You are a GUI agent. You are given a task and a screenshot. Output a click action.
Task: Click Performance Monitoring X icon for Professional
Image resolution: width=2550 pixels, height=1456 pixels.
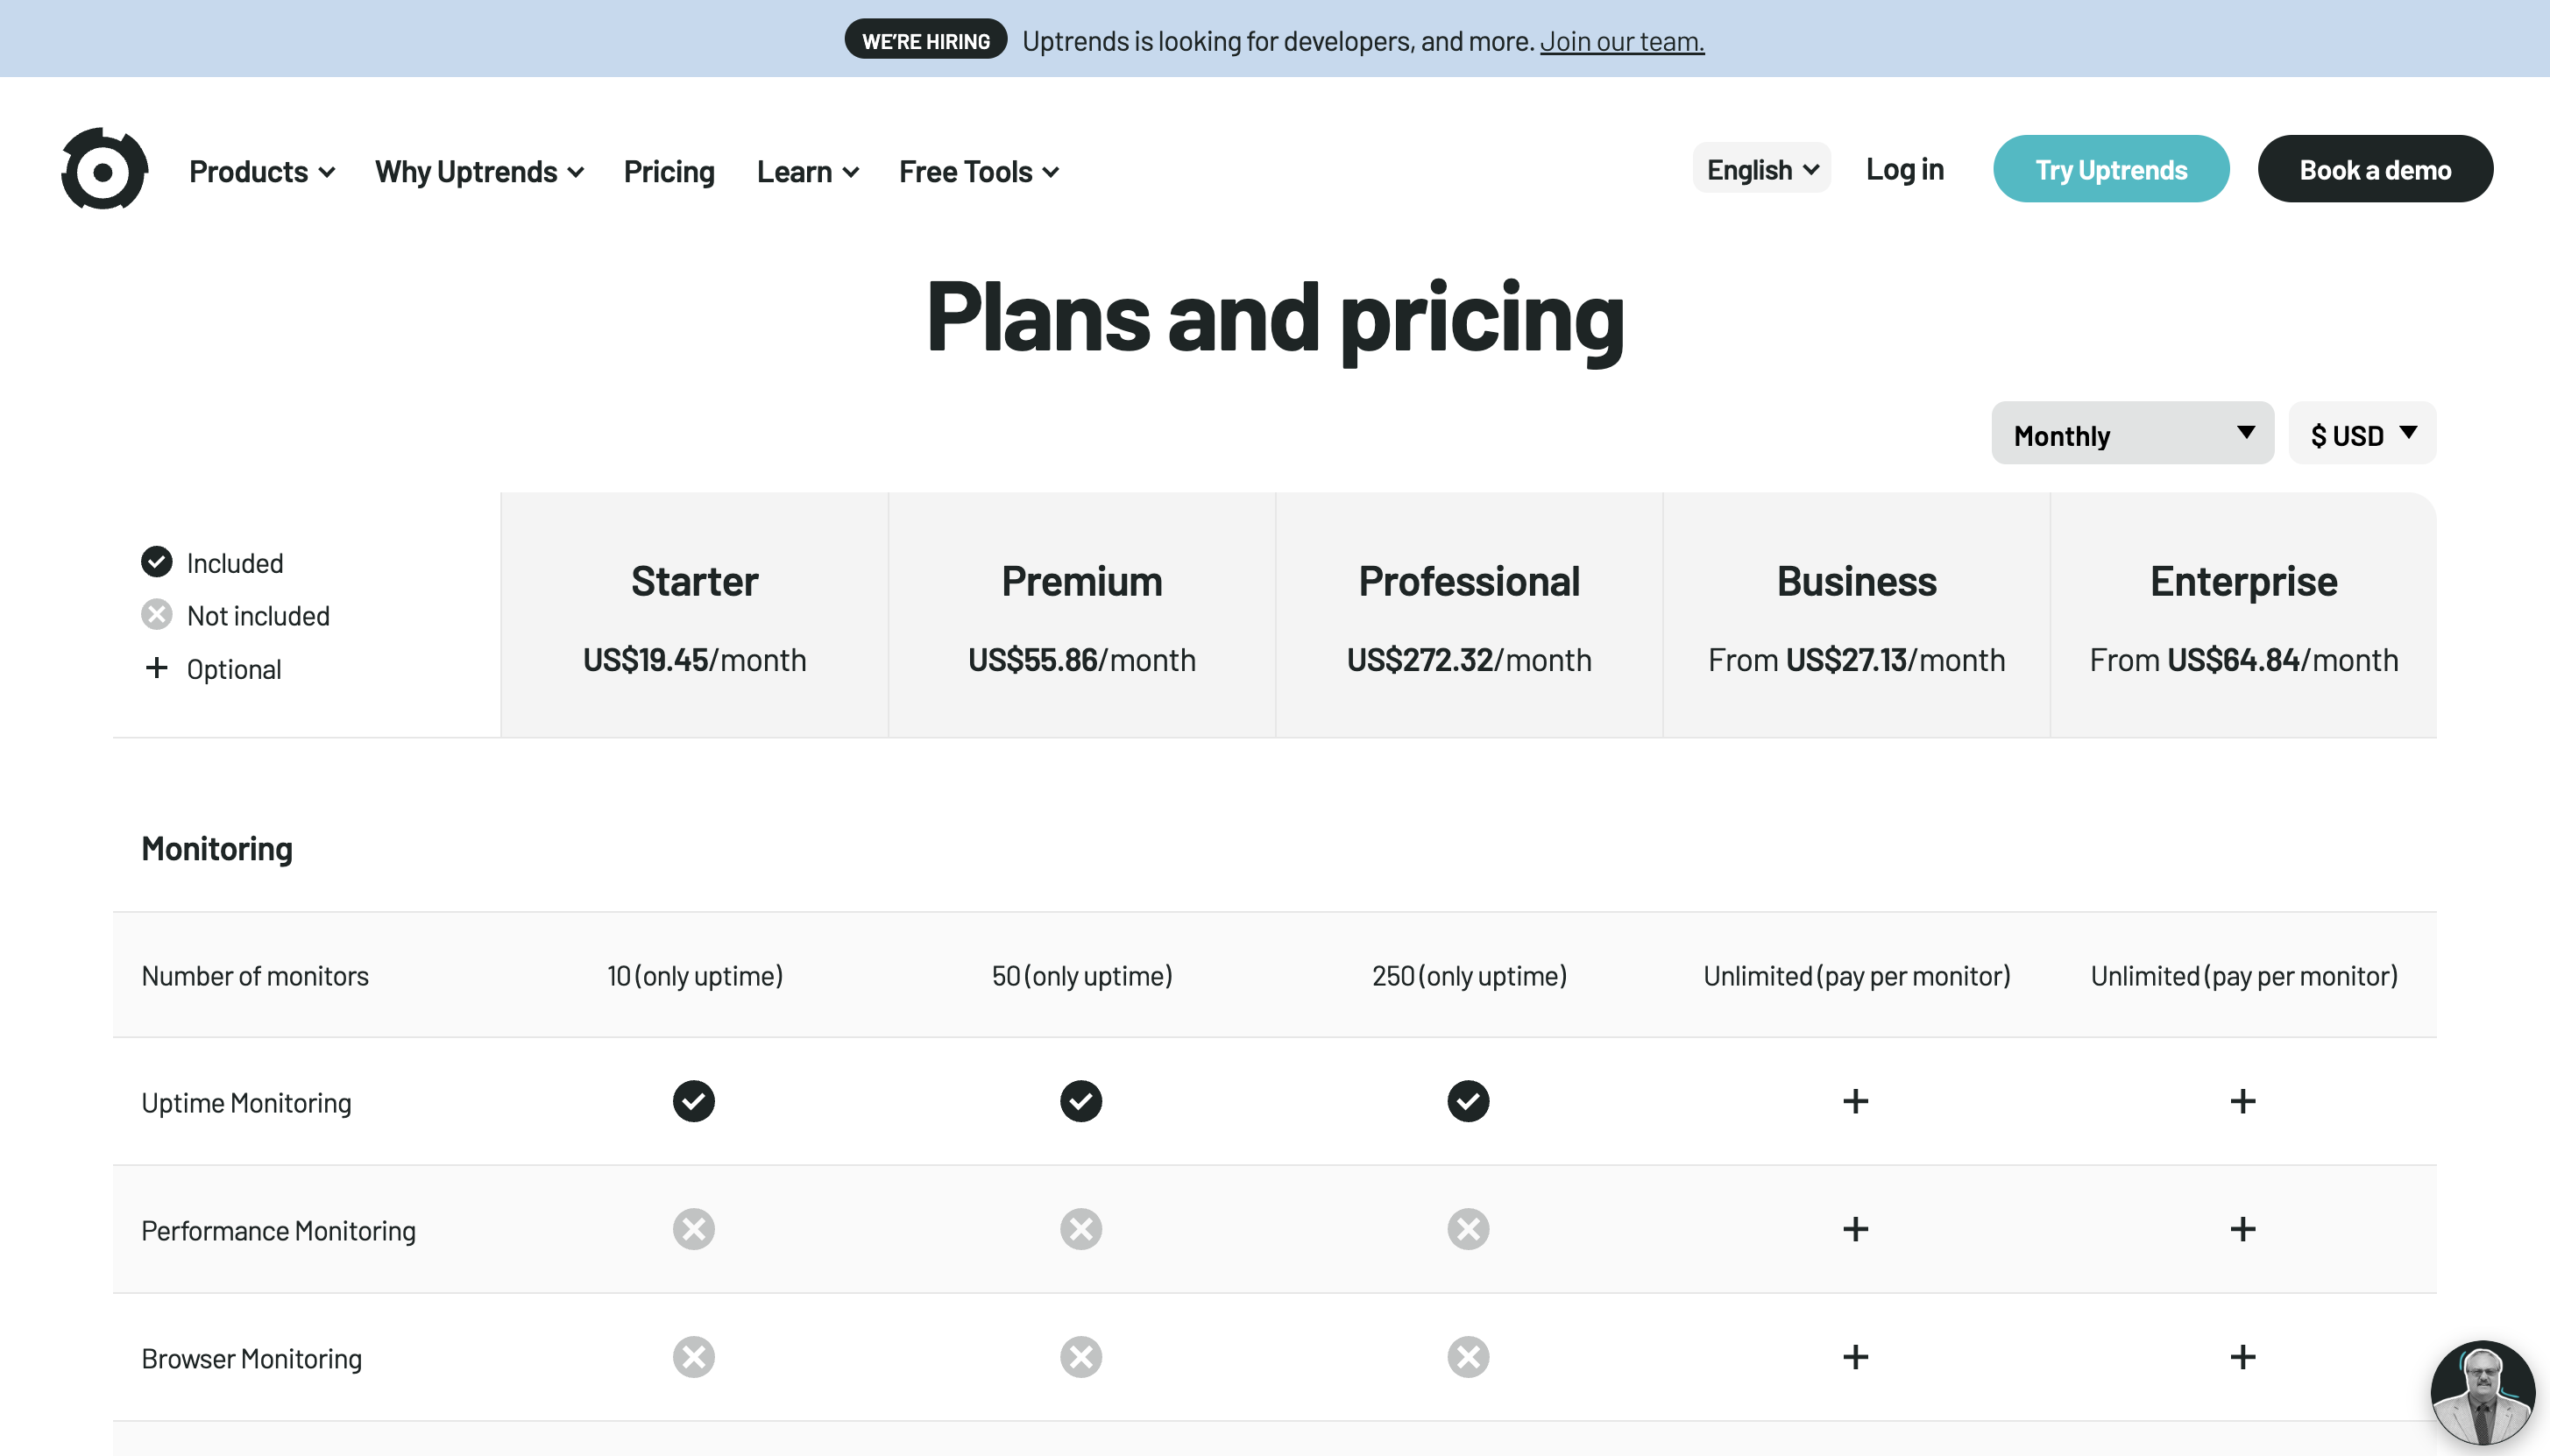coord(1470,1228)
